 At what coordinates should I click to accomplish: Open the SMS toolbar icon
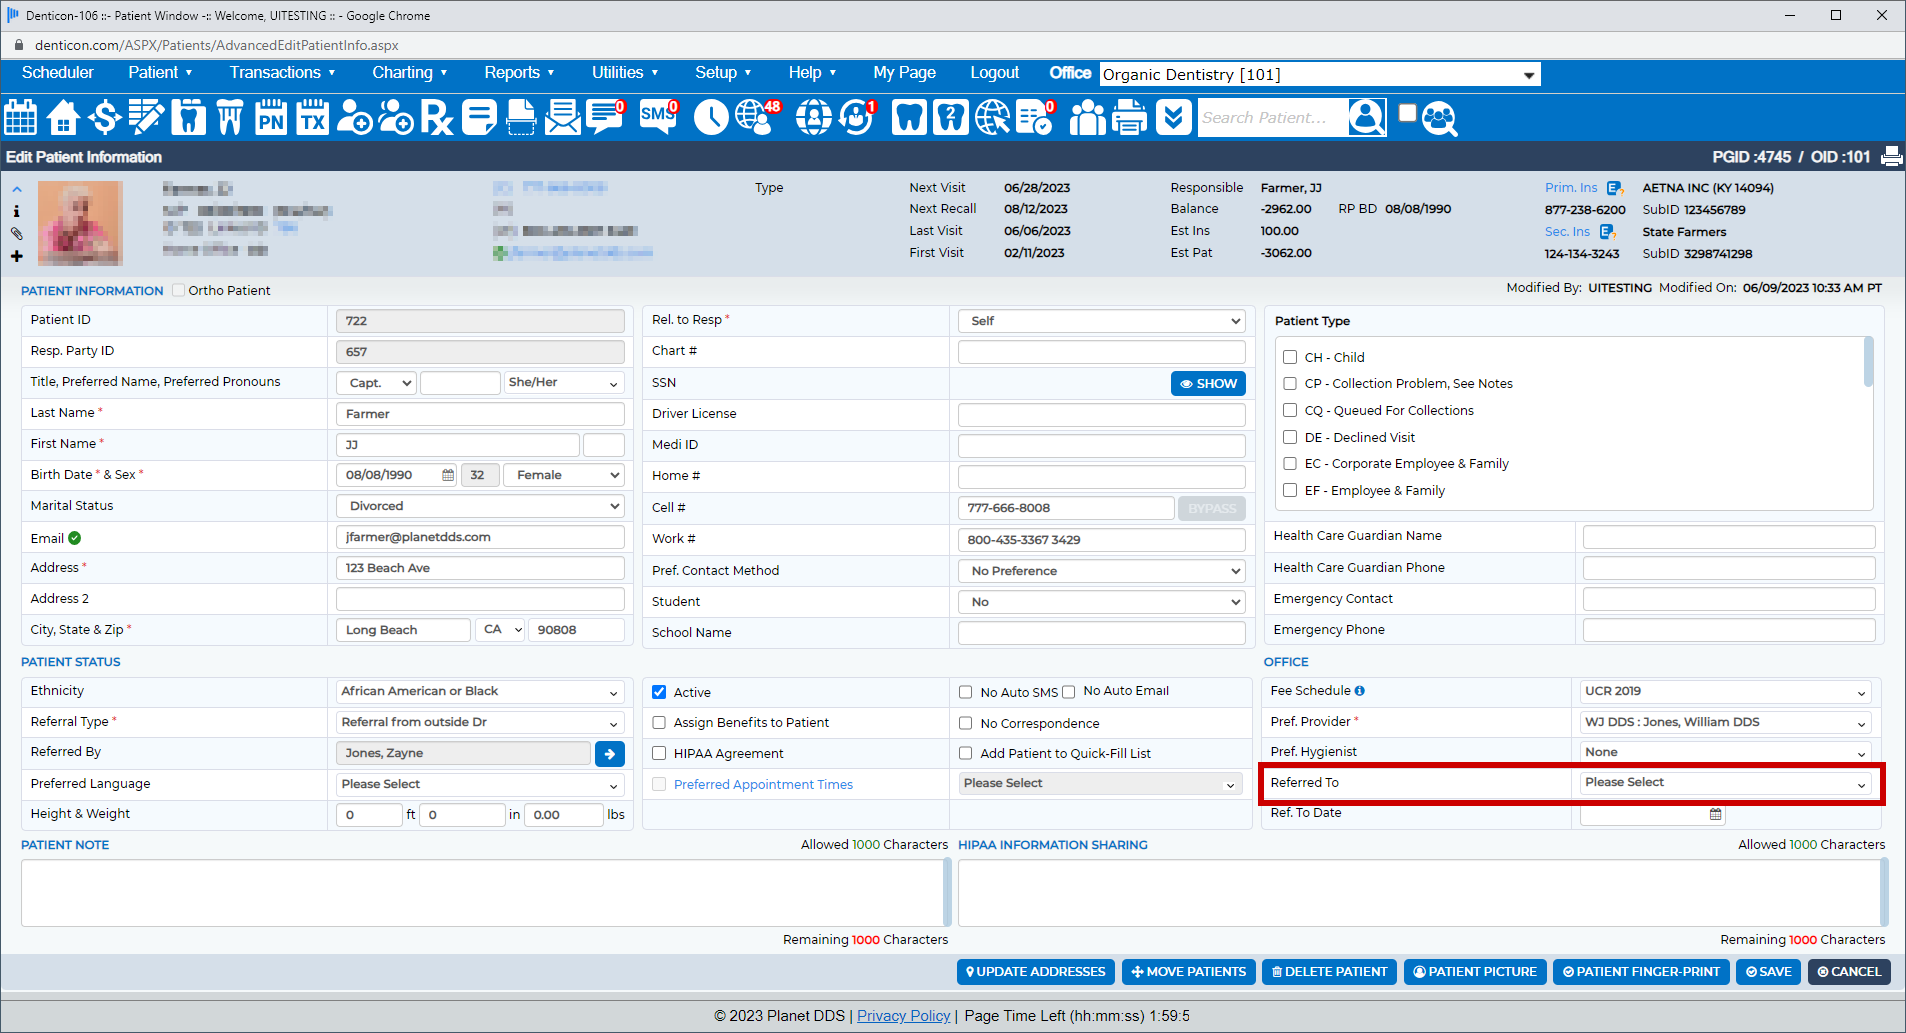pos(659,117)
